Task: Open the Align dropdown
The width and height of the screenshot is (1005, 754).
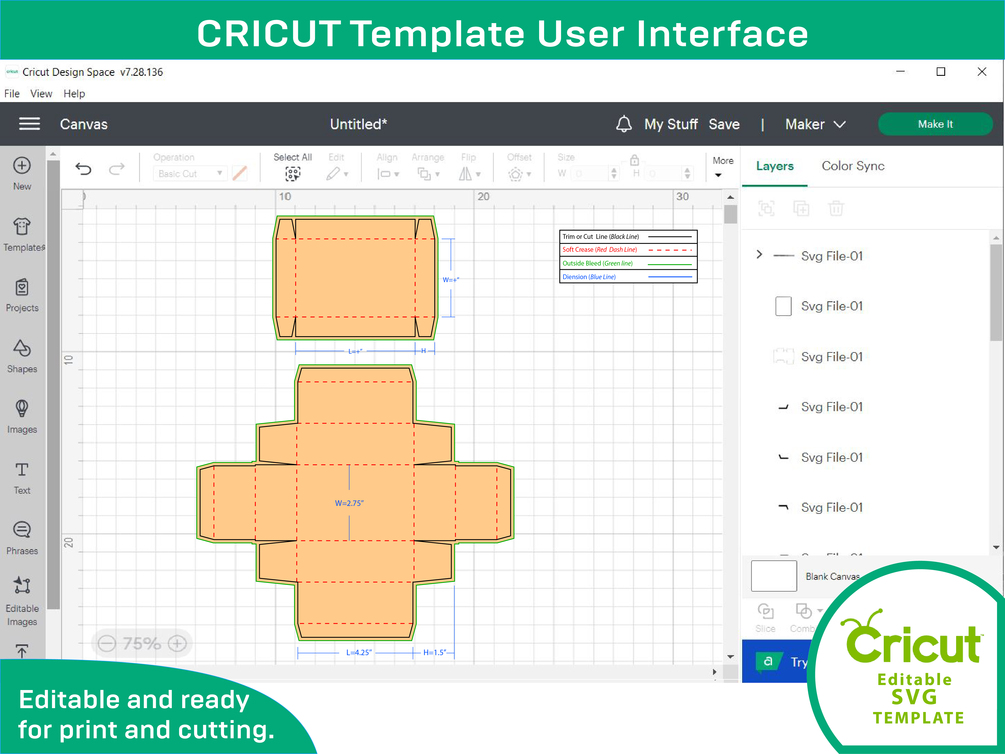Action: tap(388, 174)
